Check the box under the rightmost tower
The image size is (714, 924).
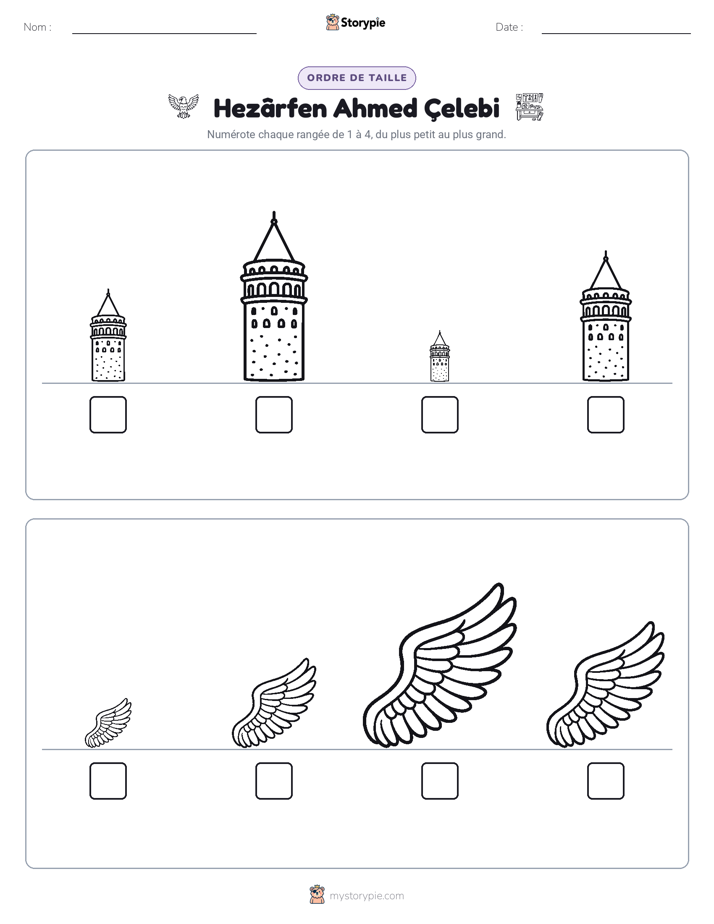(x=606, y=415)
